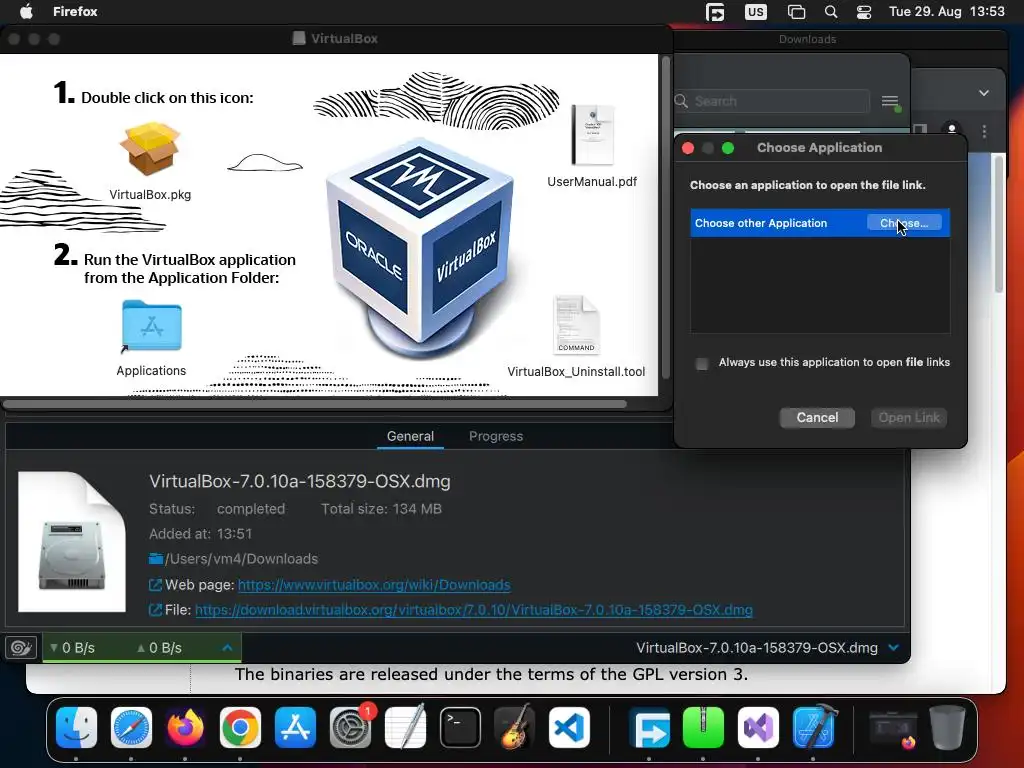This screenshot has height=768, width=1024.
Task: Open the VirtualBox.pkg installer package icon
Action: click(x=150, y=149)
